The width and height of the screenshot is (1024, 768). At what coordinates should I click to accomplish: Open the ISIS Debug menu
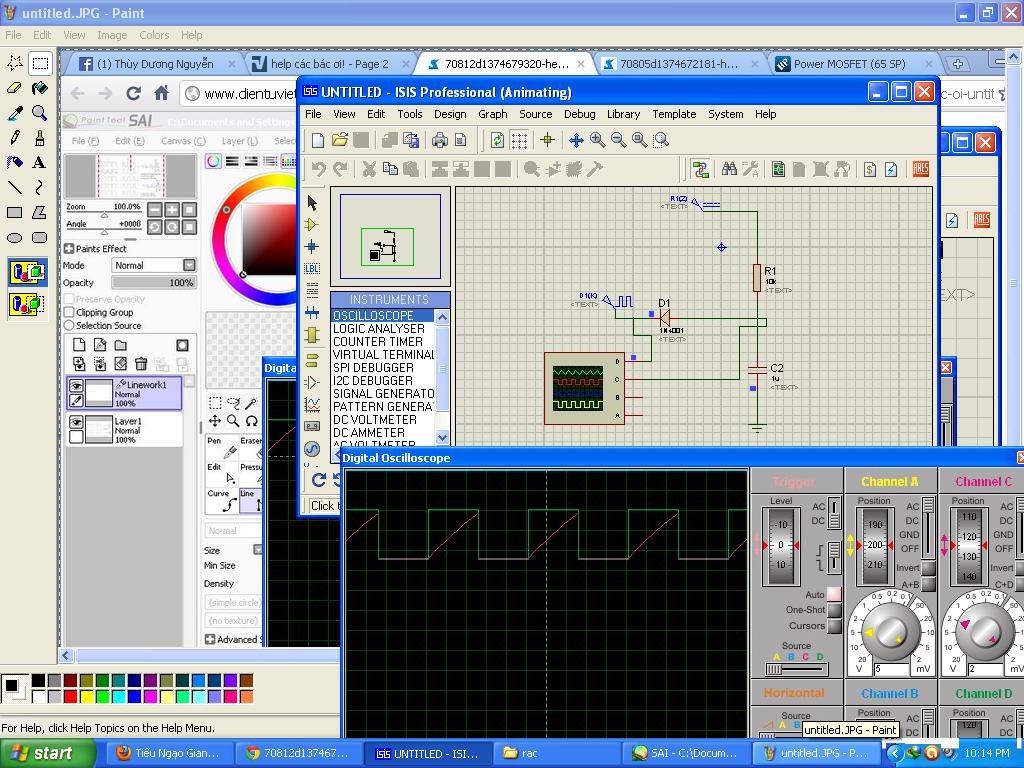[x=579, y=114]
